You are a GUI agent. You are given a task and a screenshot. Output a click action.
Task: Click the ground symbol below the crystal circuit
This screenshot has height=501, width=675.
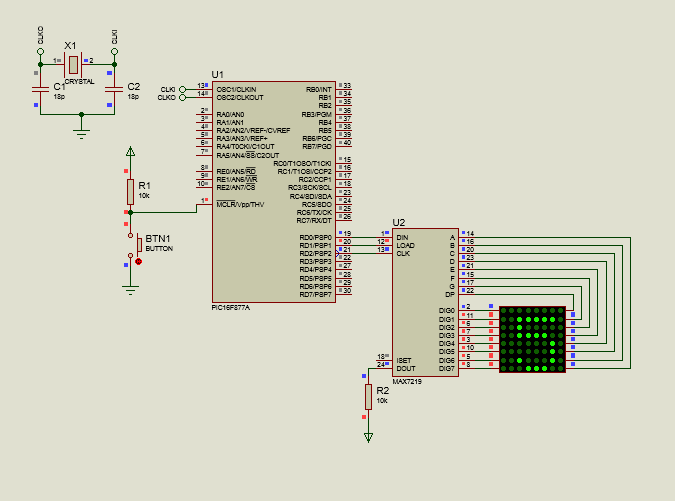coord(81,133)
